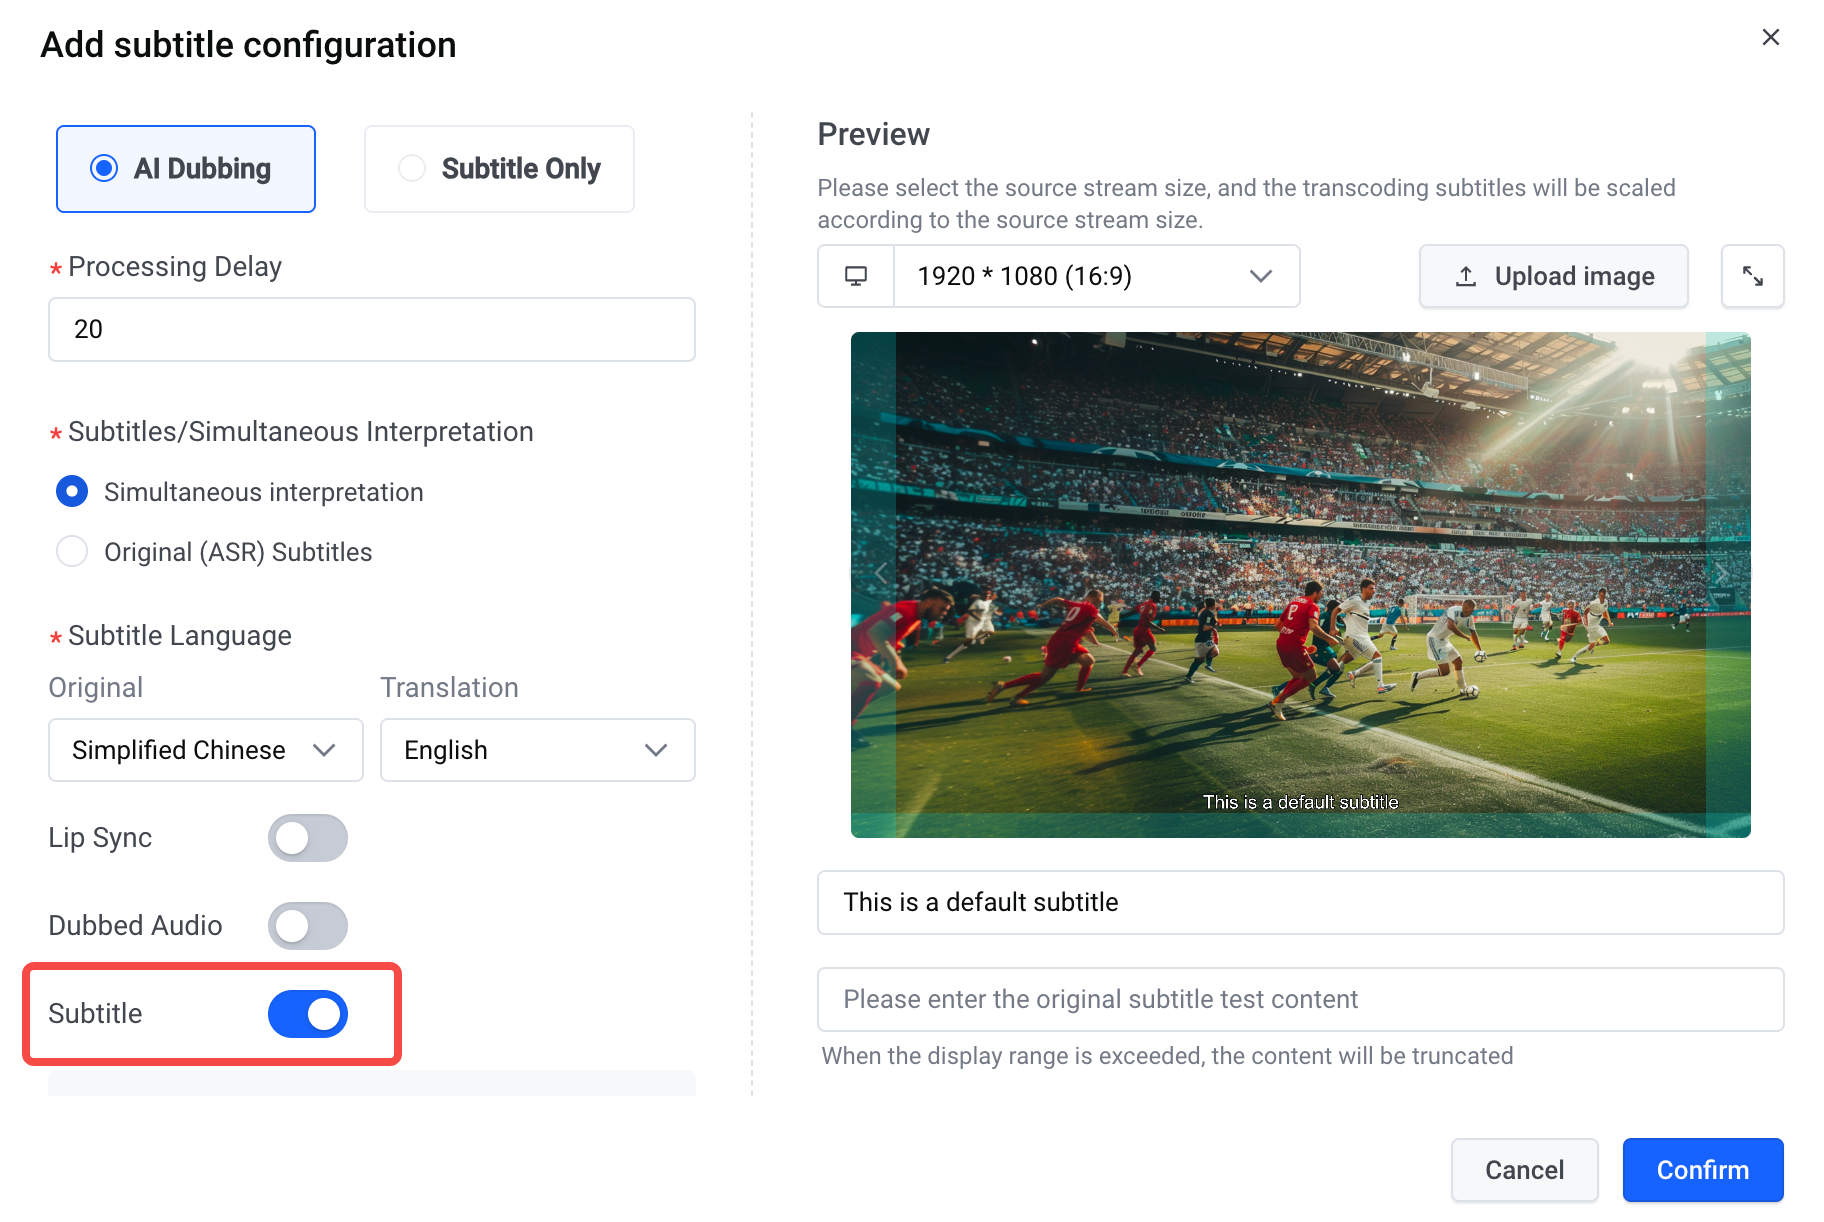The height and width of the screenshot is (1222, 1824).
Task: Click the monitor icon beside resolution selector
Action: click(856, 276)
